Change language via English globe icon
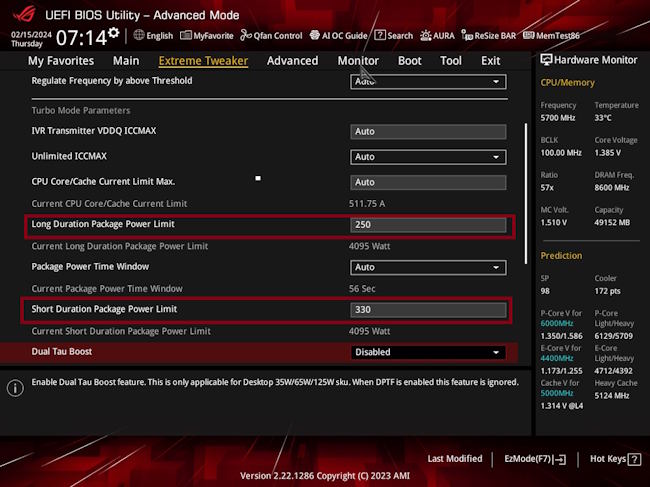Screen dimensions: 650x487 click(x=153, y=36)
